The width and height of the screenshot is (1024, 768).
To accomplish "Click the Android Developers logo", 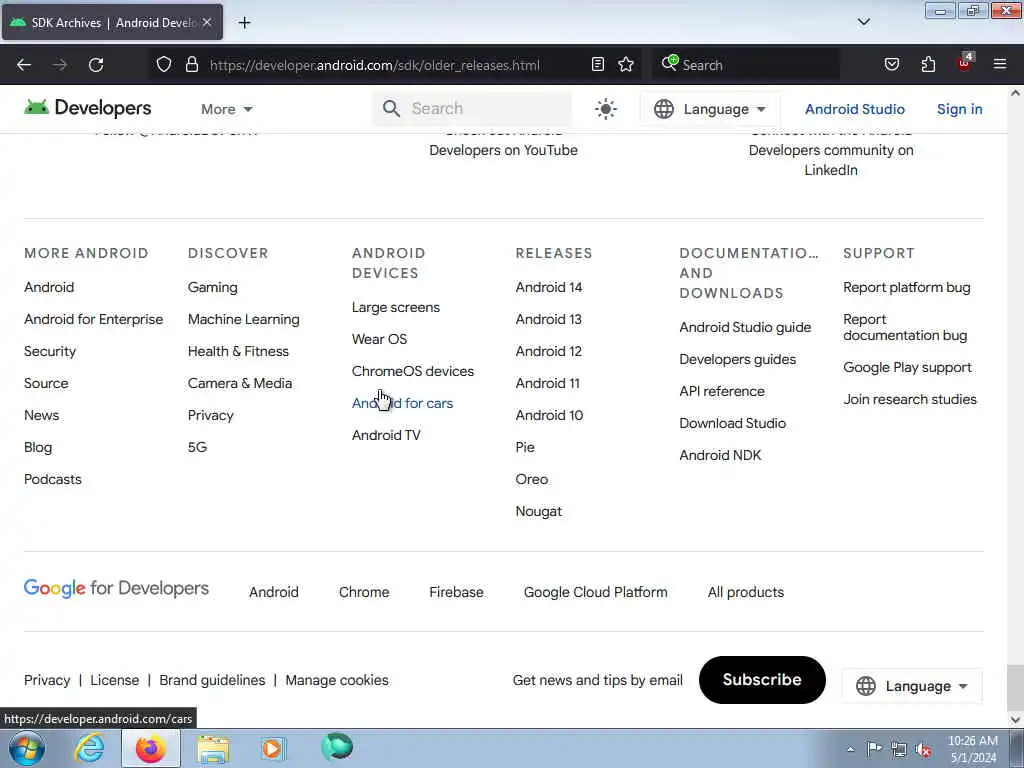I will click(x=88, y=108).
